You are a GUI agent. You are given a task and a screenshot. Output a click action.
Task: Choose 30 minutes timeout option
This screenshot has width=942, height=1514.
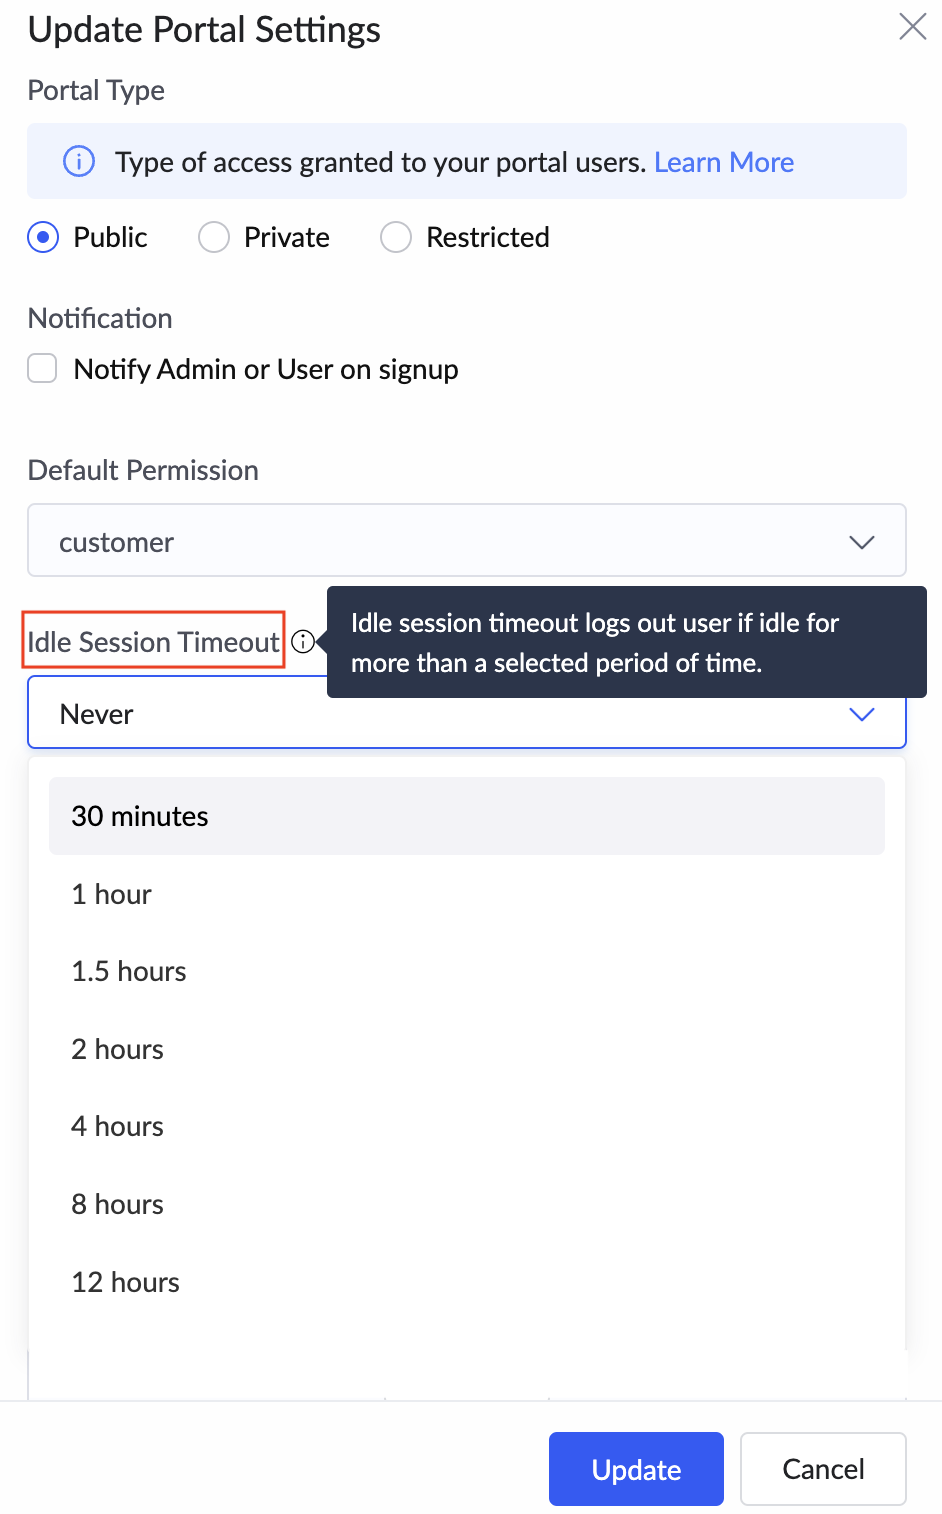pos(467,816)
